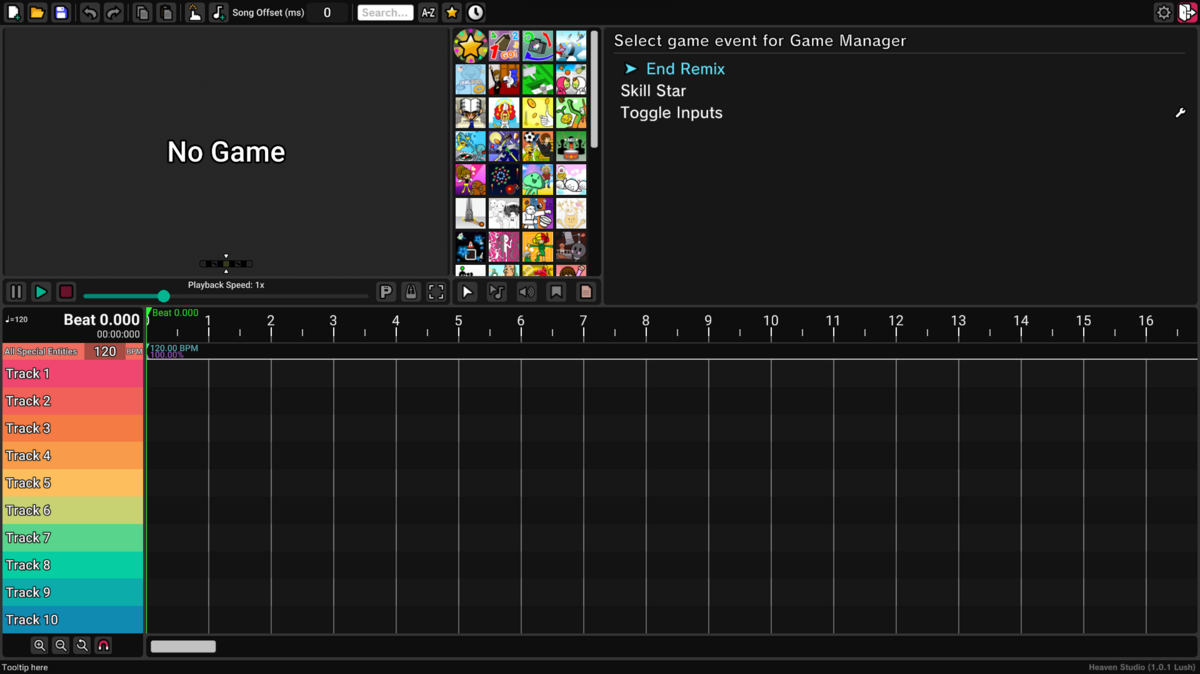
Task: Select the Skill Star game event
Action: click(653, 91)
